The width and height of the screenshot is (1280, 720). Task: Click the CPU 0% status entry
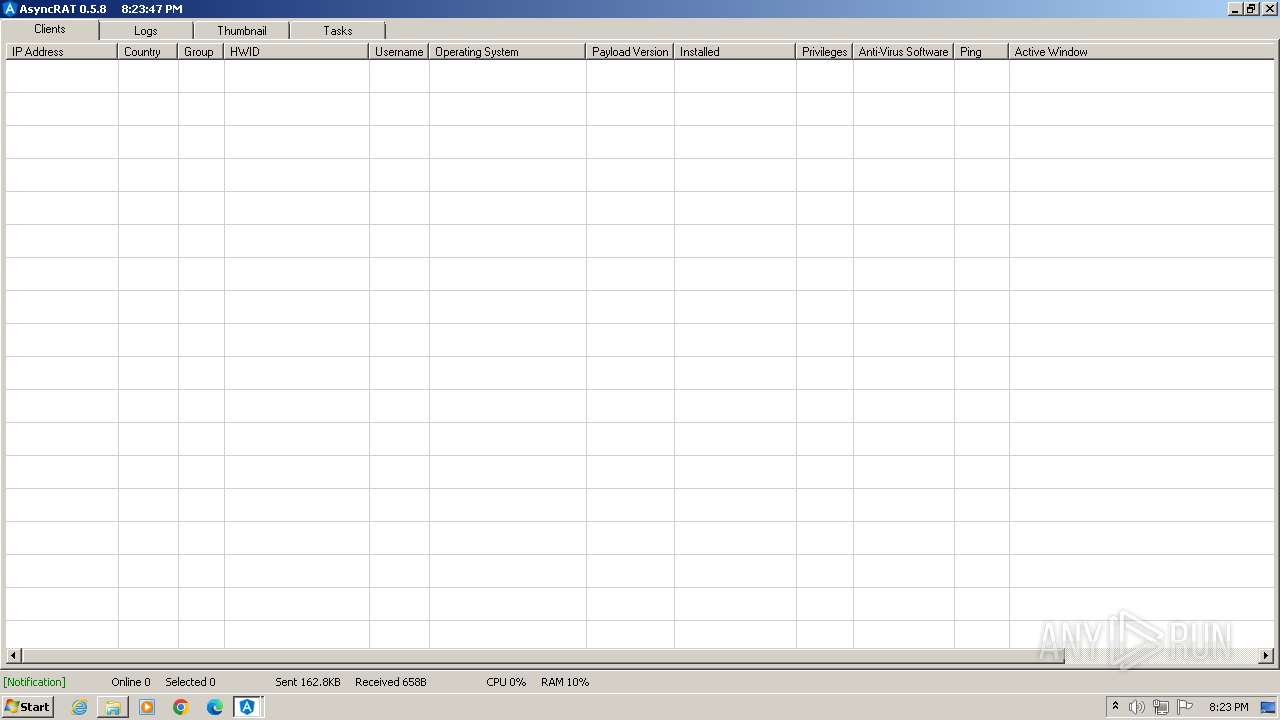coord(506,682)
